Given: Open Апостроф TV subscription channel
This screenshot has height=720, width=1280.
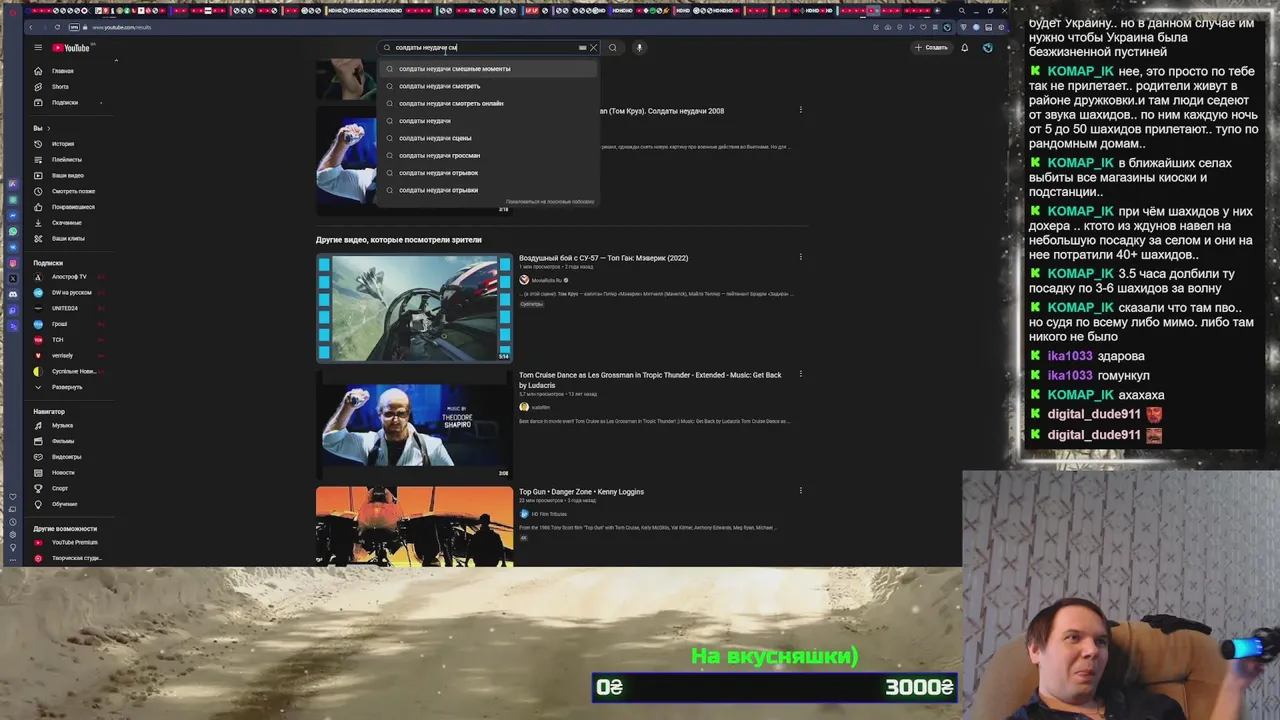Looking at the screenshot, I should tap(68, 277).
